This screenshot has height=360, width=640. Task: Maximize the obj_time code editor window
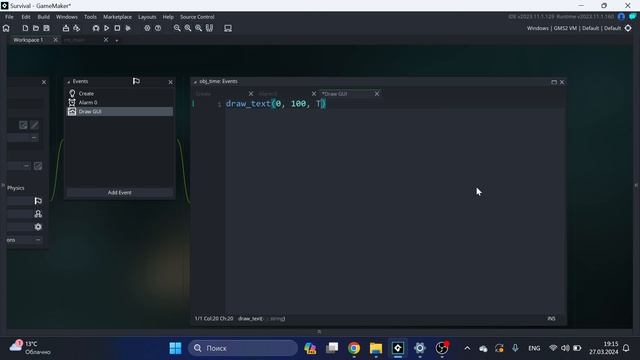click(554, 82)
